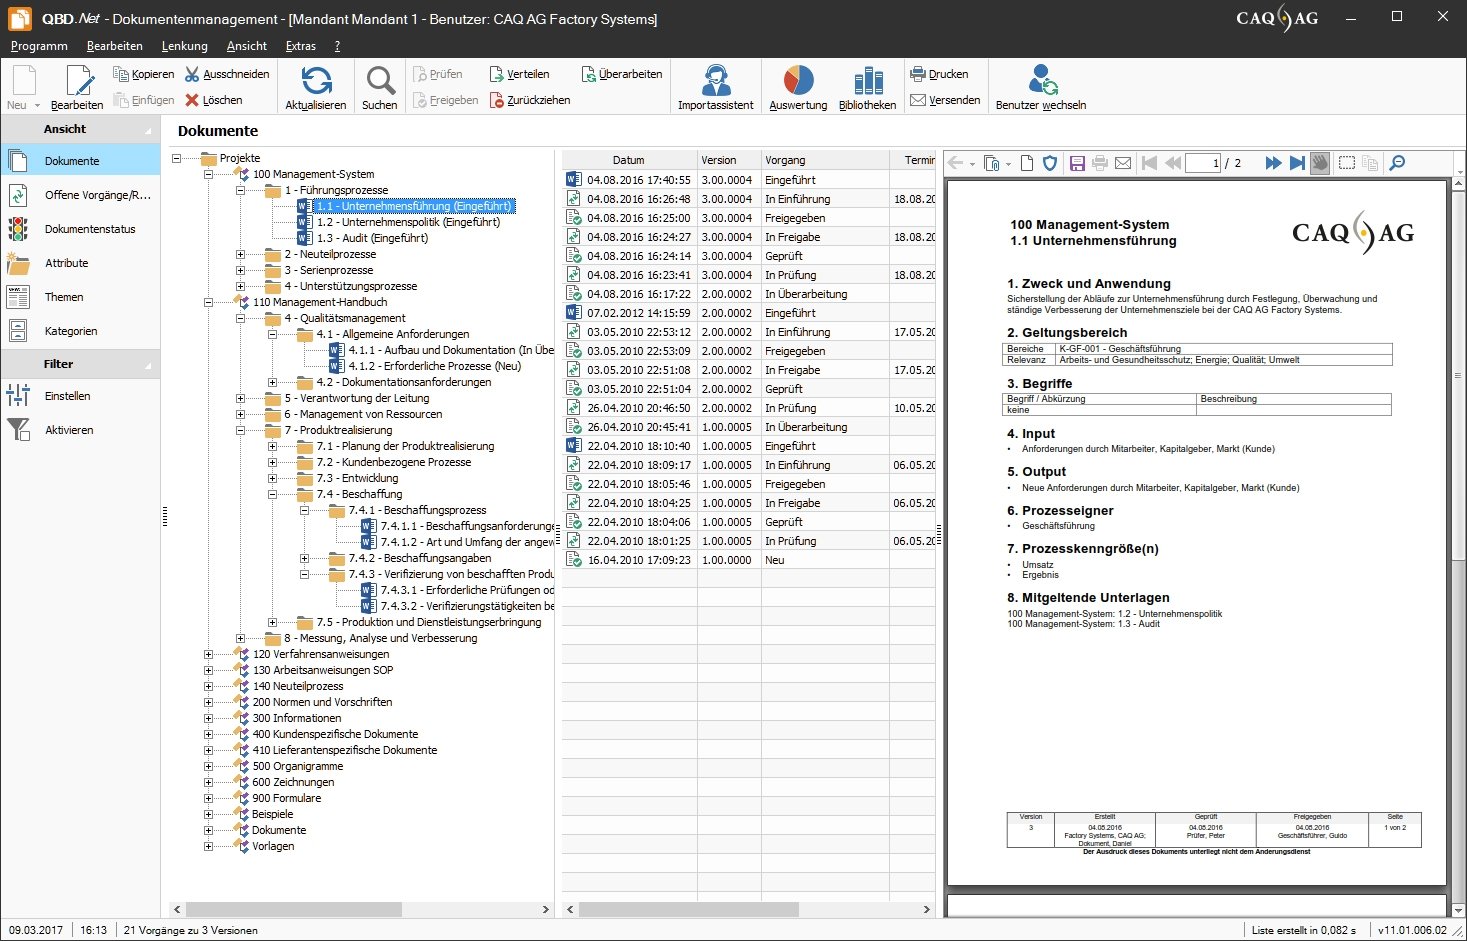Select Dokumentenstatus in the Ansicht sidebar
Screen dimensions: 1467x941
(x=89, y=229)
